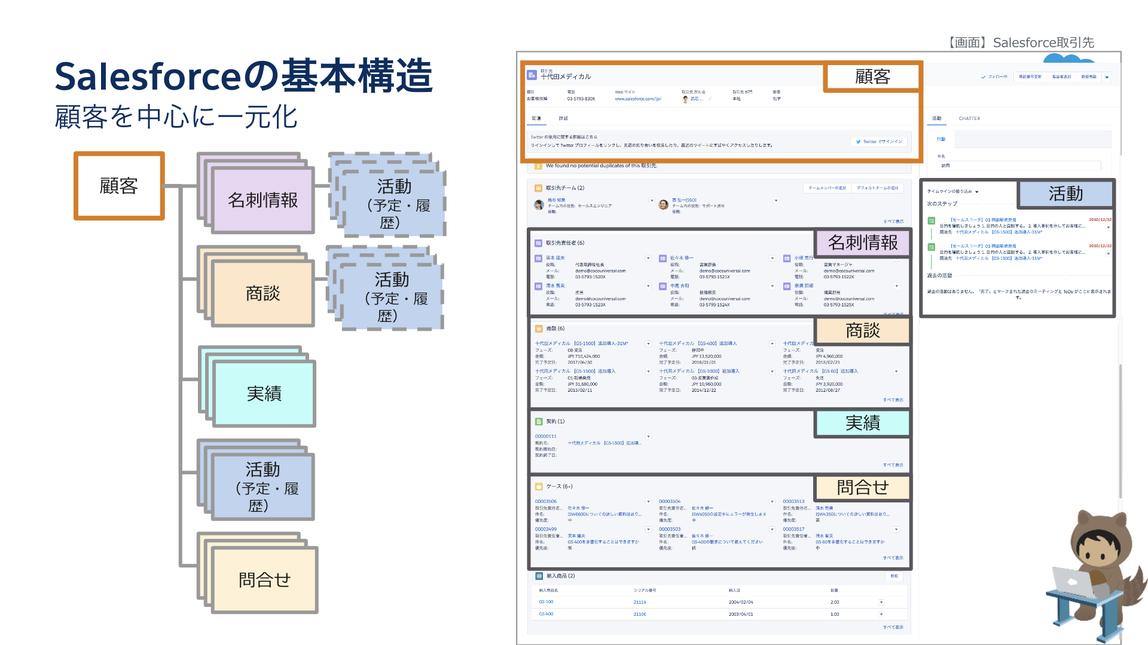Open case number 00003499
This screenshot has height=645, width=1148.
pos(545,529)
